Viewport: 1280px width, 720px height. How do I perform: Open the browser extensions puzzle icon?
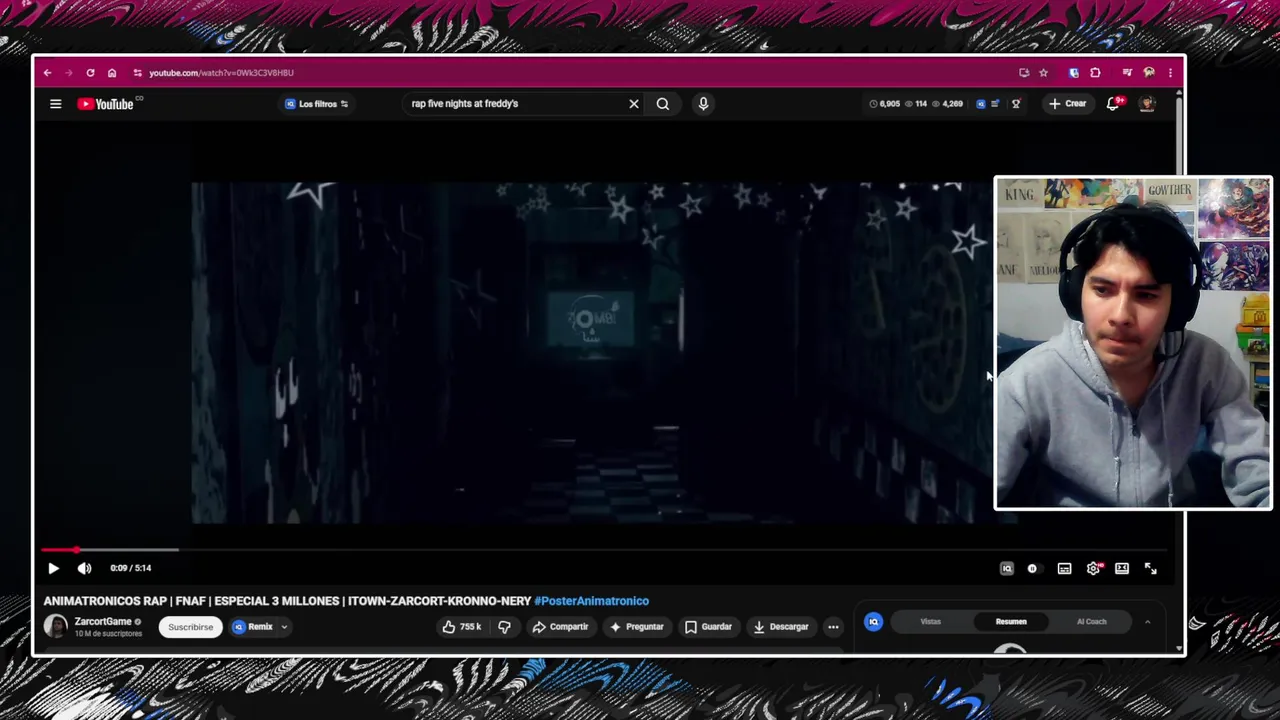[1095, 73]
